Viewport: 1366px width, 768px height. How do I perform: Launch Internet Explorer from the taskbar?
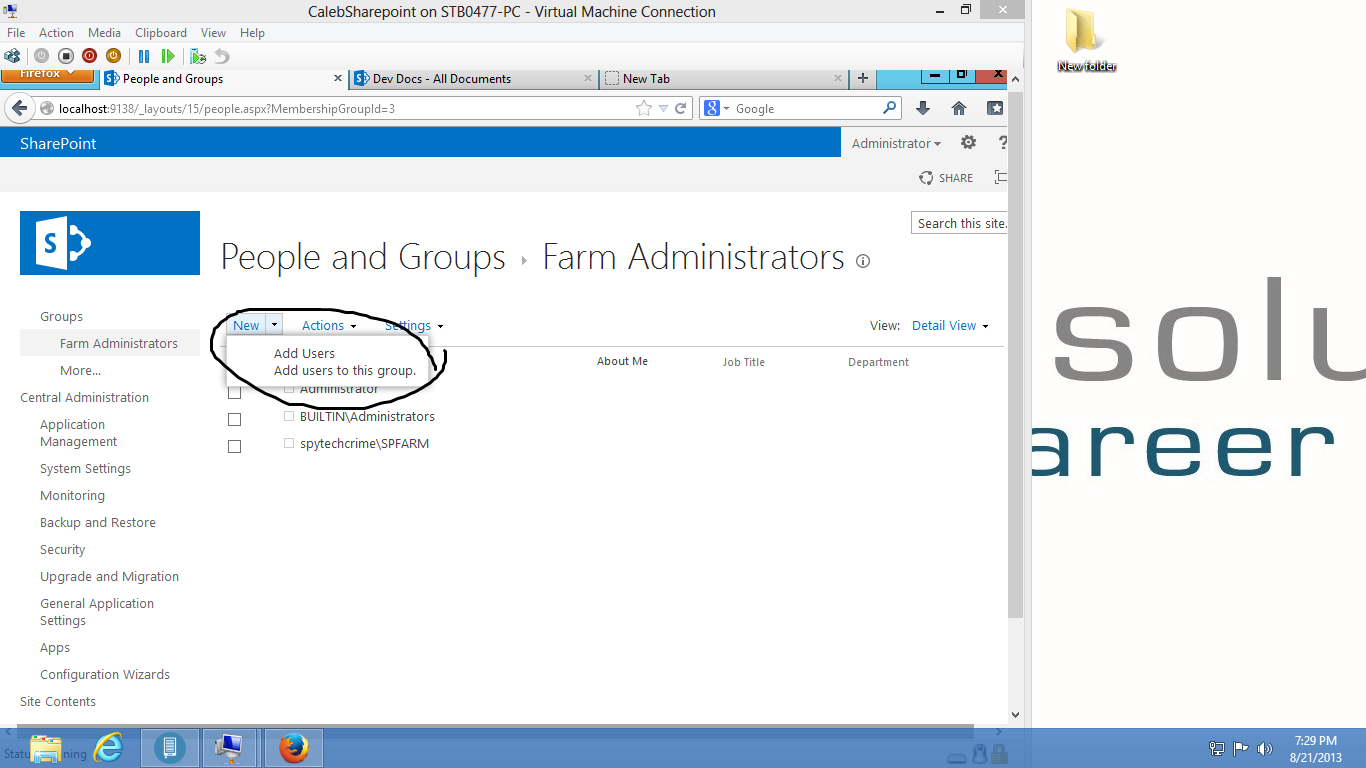(108, 748)
